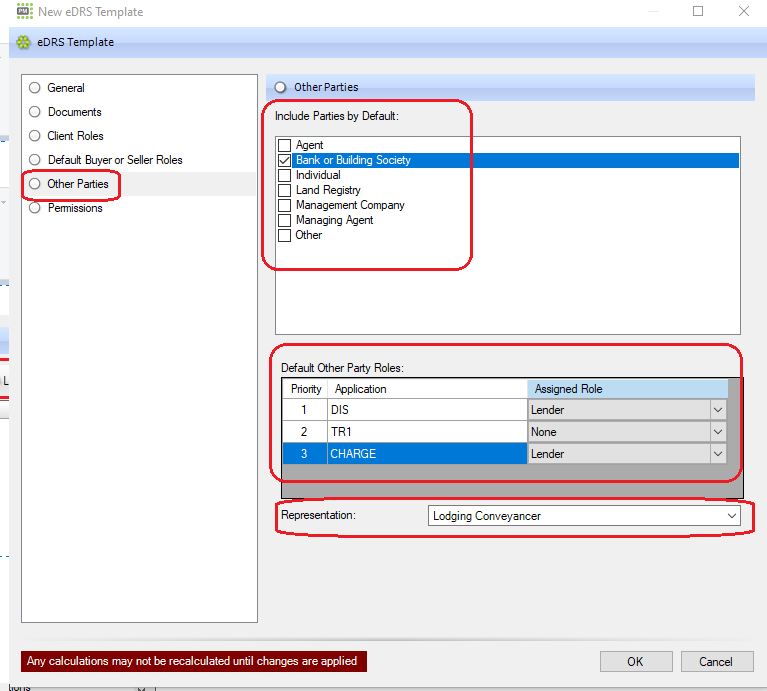Enable the Agent checkbox
767x691 pixels.
[285, 146]
